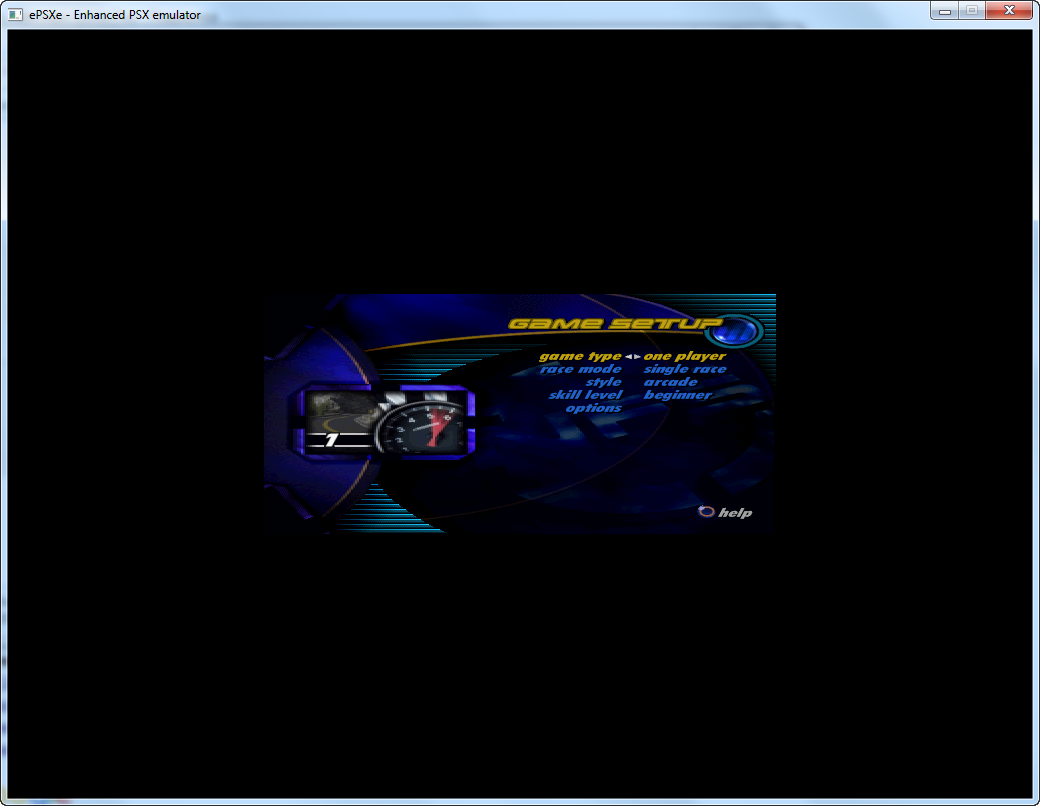Click the ePSXe window icon in the title bar
Viewport: 1040px width, 806px height.
15,14
